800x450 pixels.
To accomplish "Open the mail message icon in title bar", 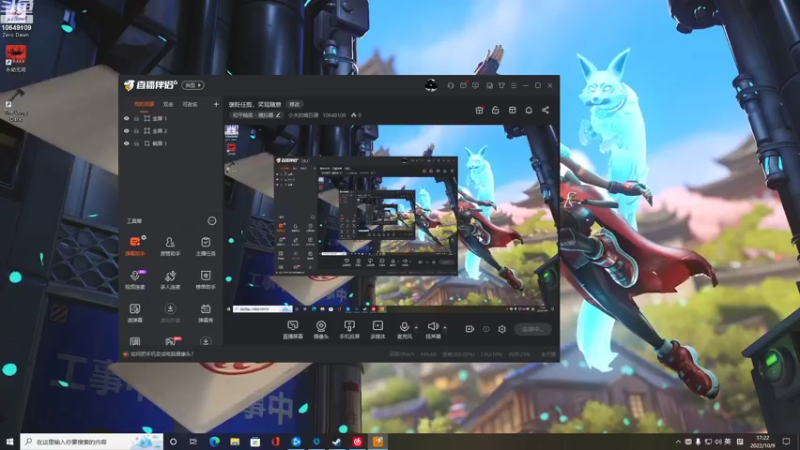I will 463,85.
